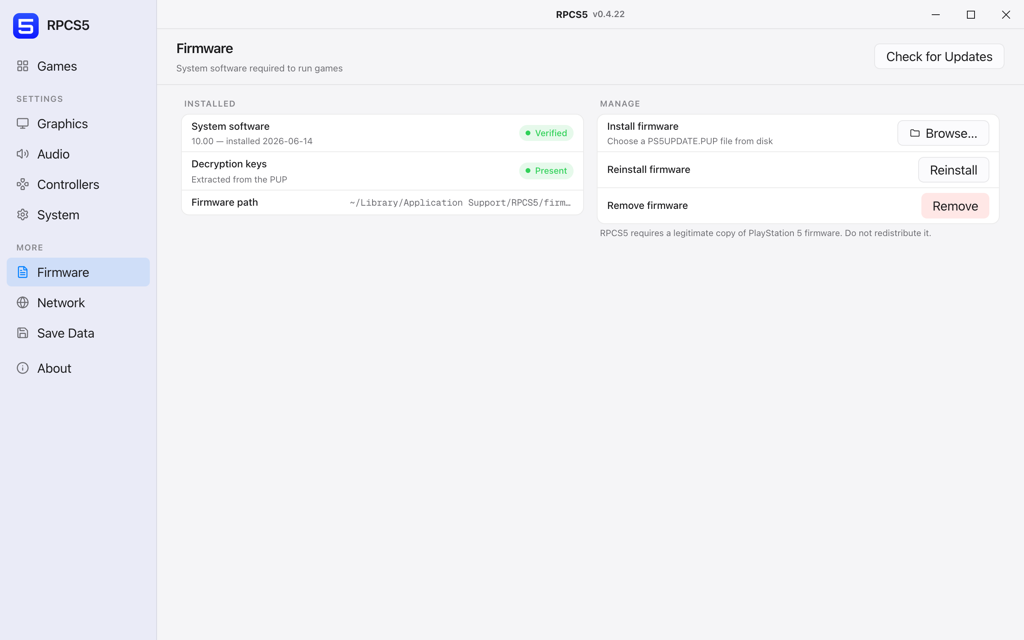Viewport: 1024px width, 640px height.
Task: Click the Decryption keys row title
Action: 229,164
